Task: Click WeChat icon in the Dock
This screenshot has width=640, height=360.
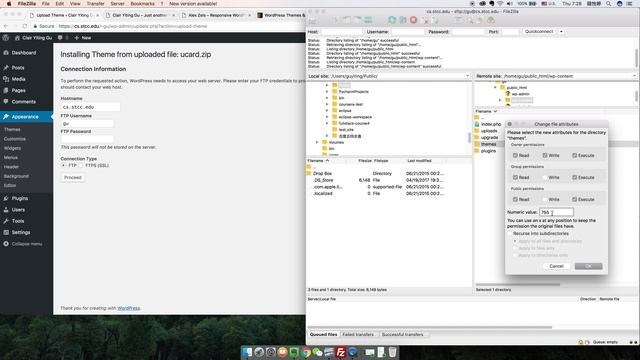Action: pos(318,352)
